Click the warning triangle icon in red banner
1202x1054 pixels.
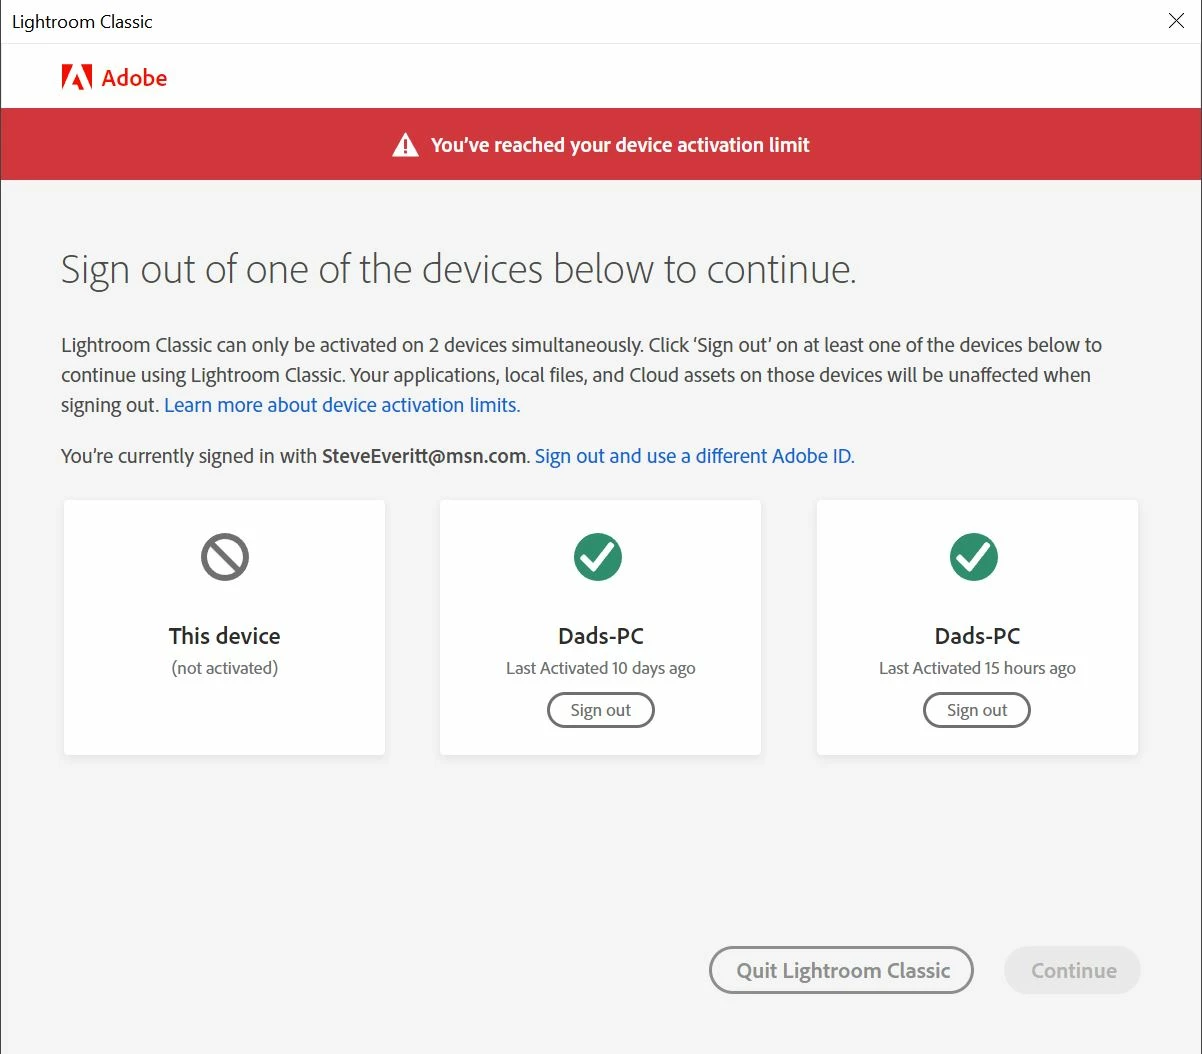pyautogui.click(x=405, y=145)
